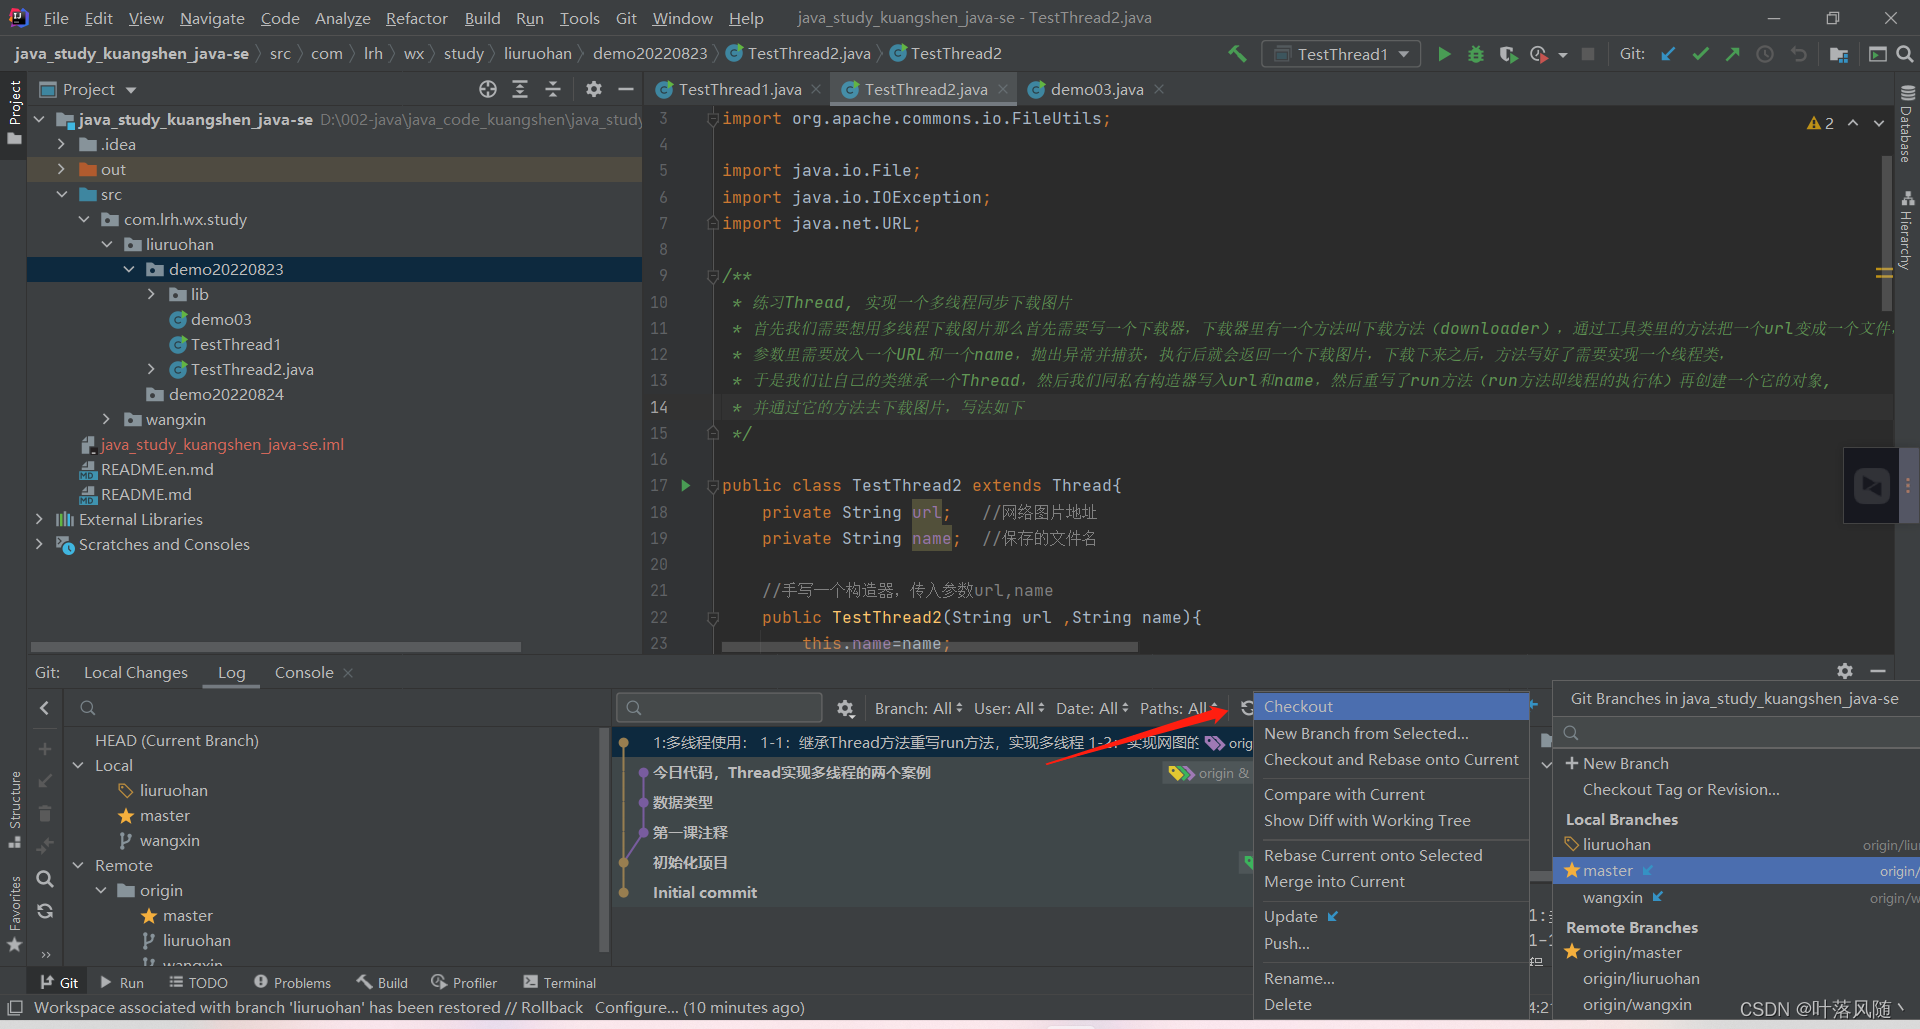Run TestThread1 with the green play button
This screenshot has width=1920, height=1029.
coord(1444,54)
